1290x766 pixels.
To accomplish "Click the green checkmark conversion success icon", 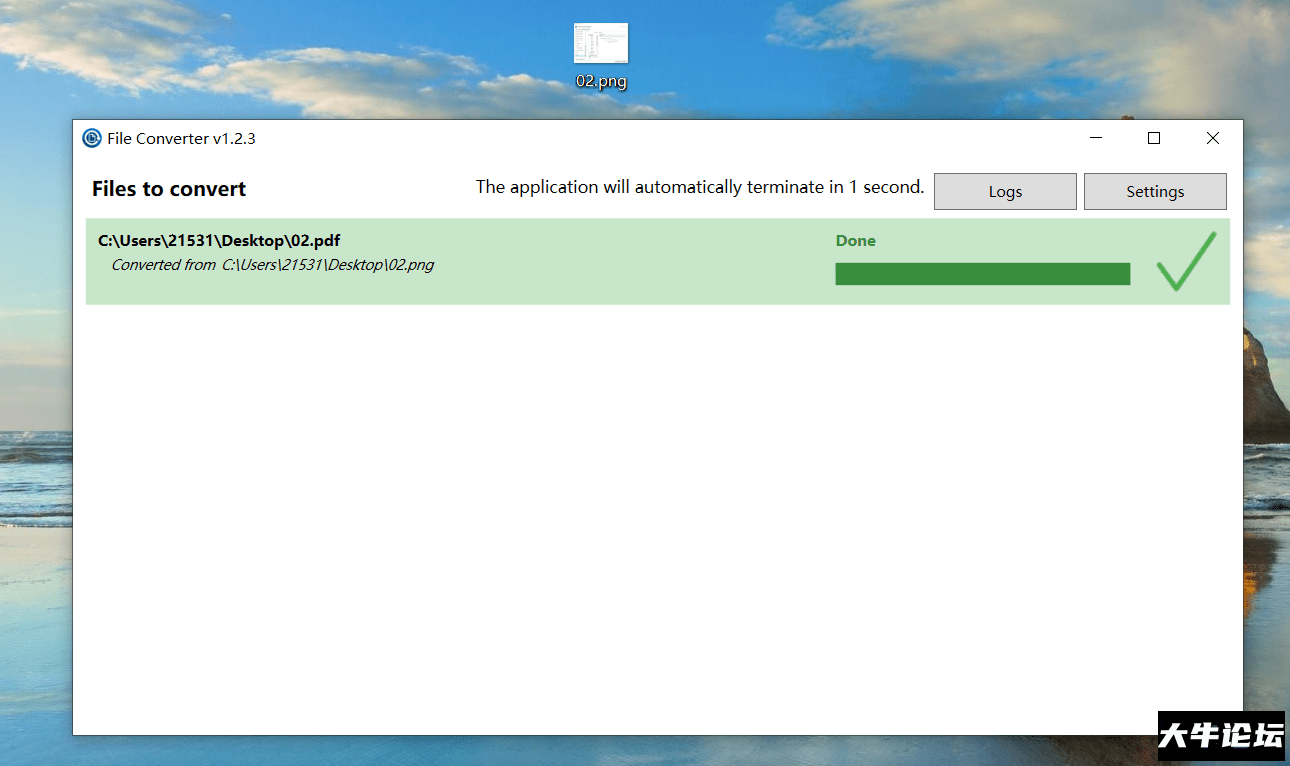I will (1186, 262).
